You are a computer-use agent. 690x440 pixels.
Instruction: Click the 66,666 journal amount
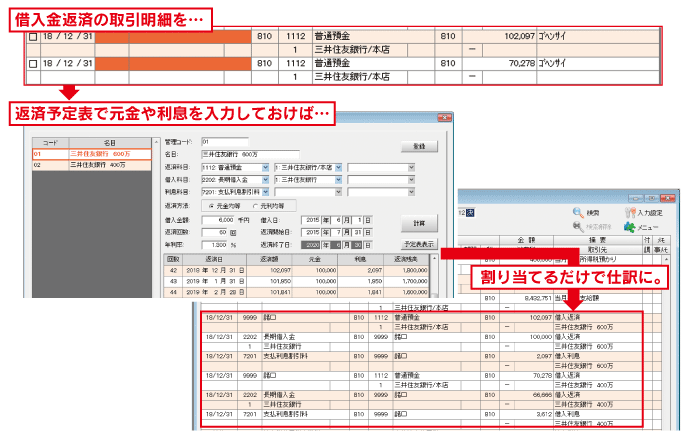pos(542,395)
